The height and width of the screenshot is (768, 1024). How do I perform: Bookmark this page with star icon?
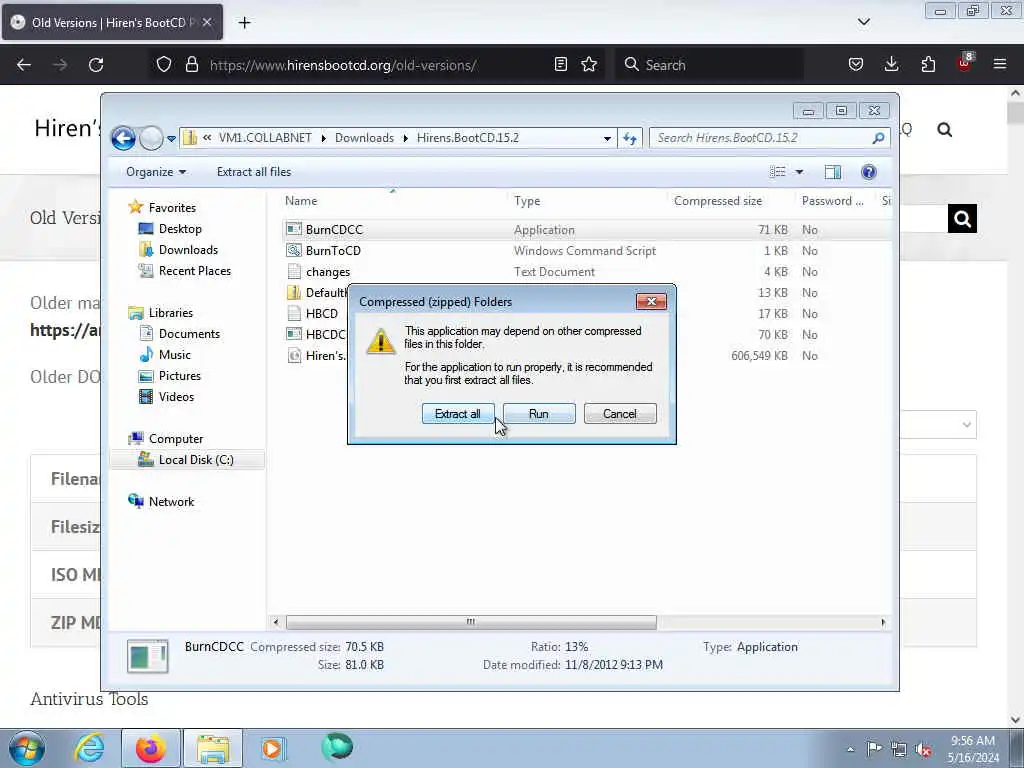[589, 64]
